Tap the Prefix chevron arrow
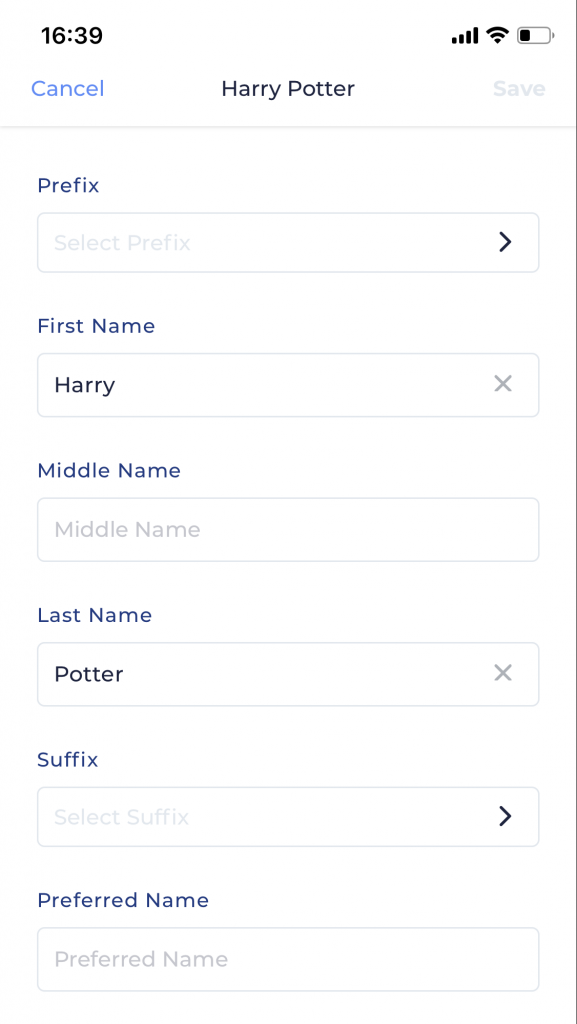 click(x=505, y=242)
